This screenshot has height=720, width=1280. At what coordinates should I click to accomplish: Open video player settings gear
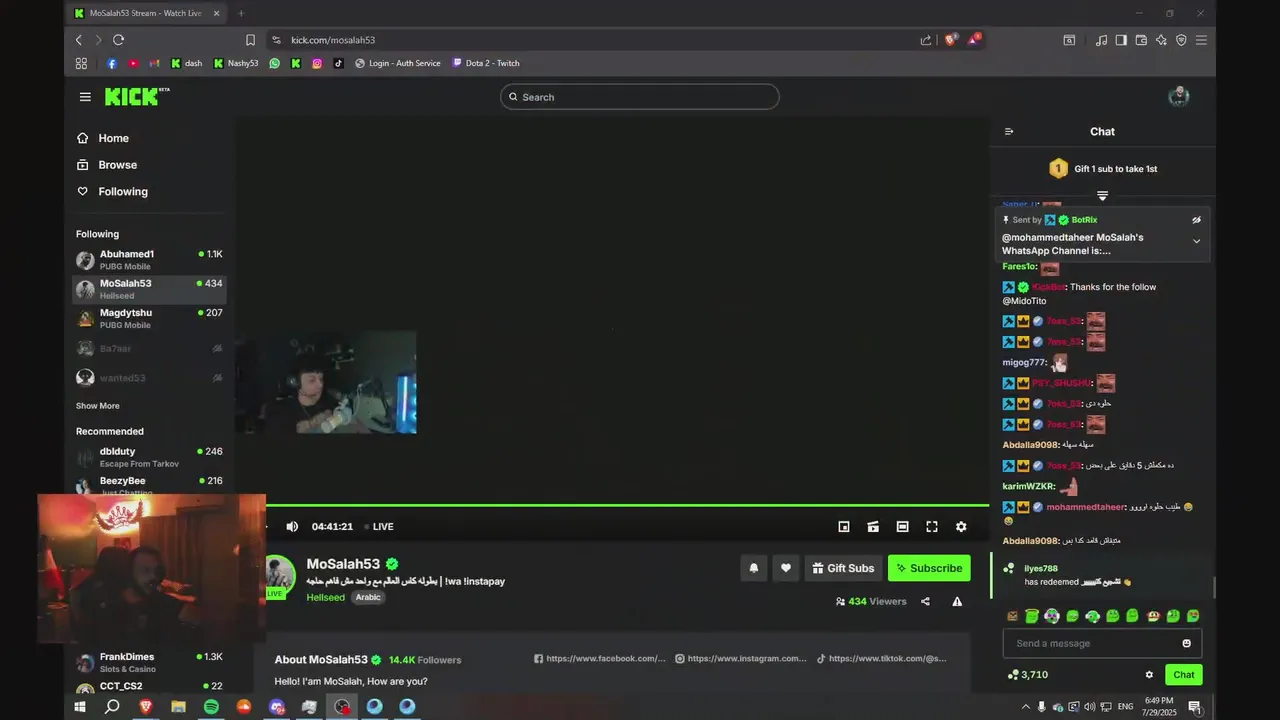961,527
